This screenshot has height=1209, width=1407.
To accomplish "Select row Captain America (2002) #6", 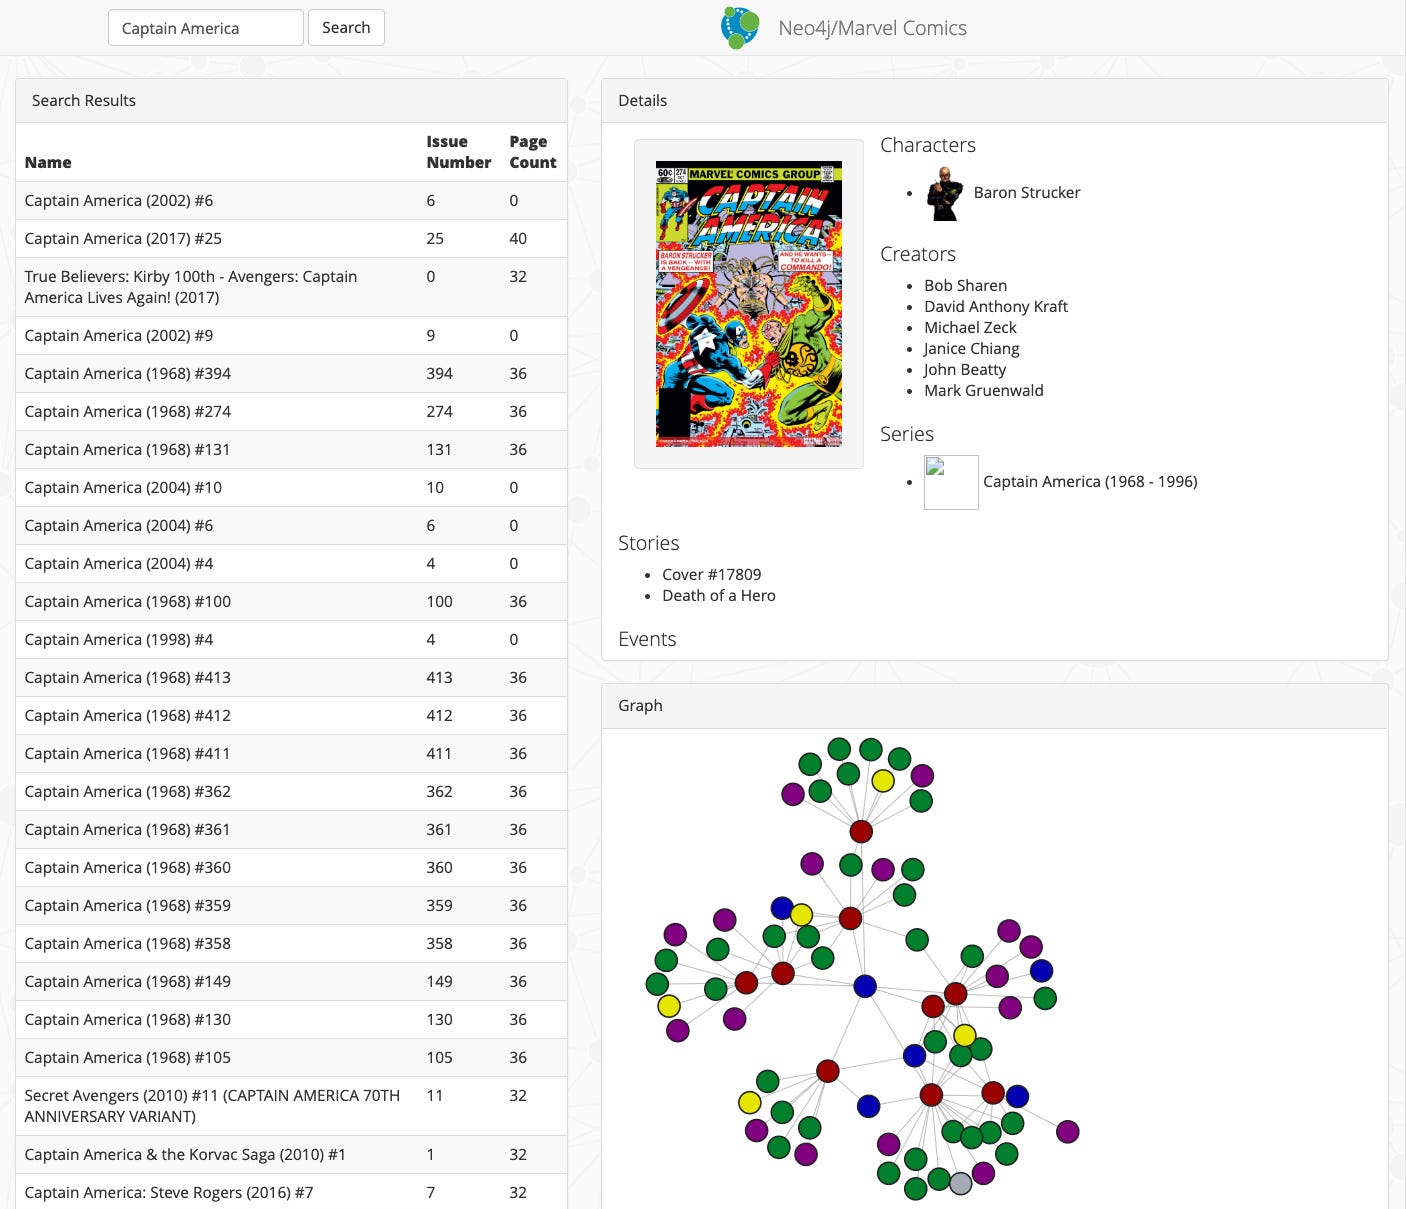I will point(291,201).
